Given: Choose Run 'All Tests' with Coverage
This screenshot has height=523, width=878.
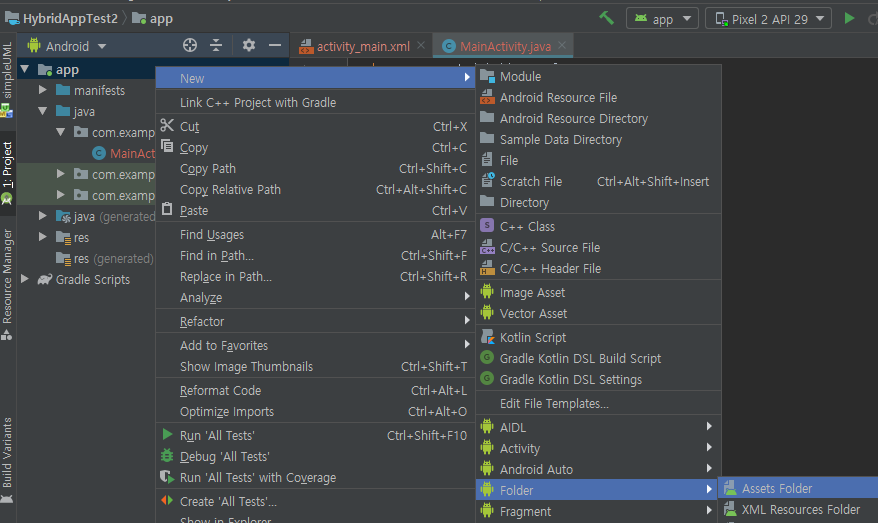Looking at the screenshot, I should click(315, 478).
